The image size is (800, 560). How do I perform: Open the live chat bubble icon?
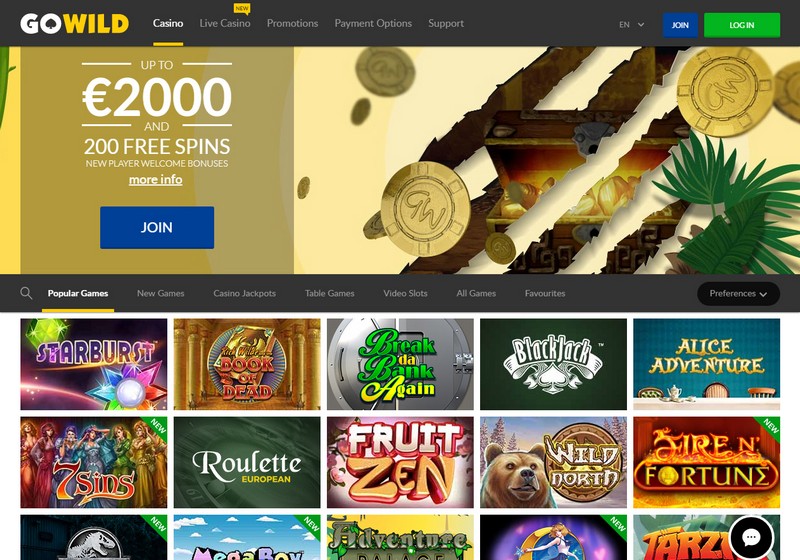click(751, 537)
